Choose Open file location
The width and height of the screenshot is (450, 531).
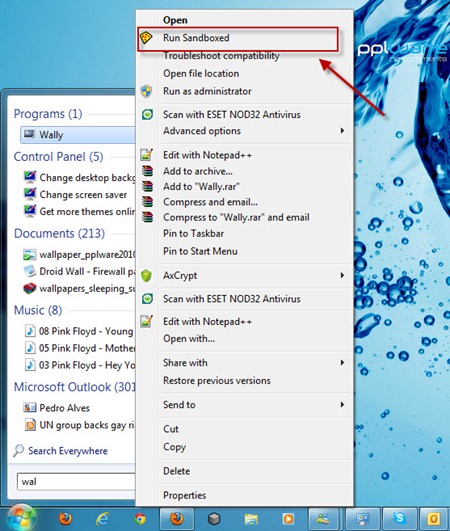[x=201, y=73]
